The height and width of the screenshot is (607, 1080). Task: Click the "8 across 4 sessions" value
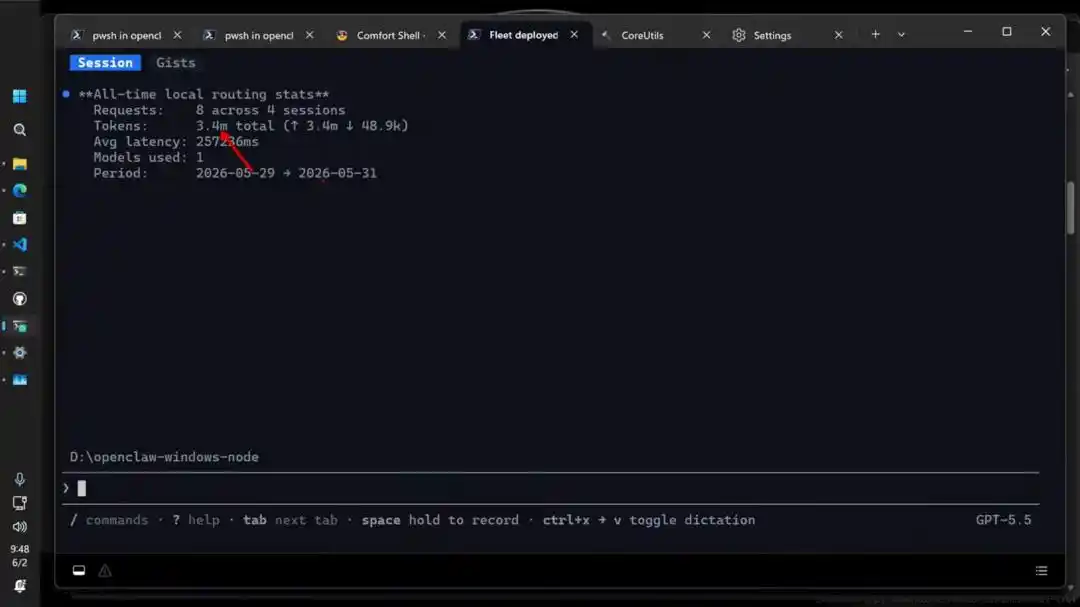[270, 110]
